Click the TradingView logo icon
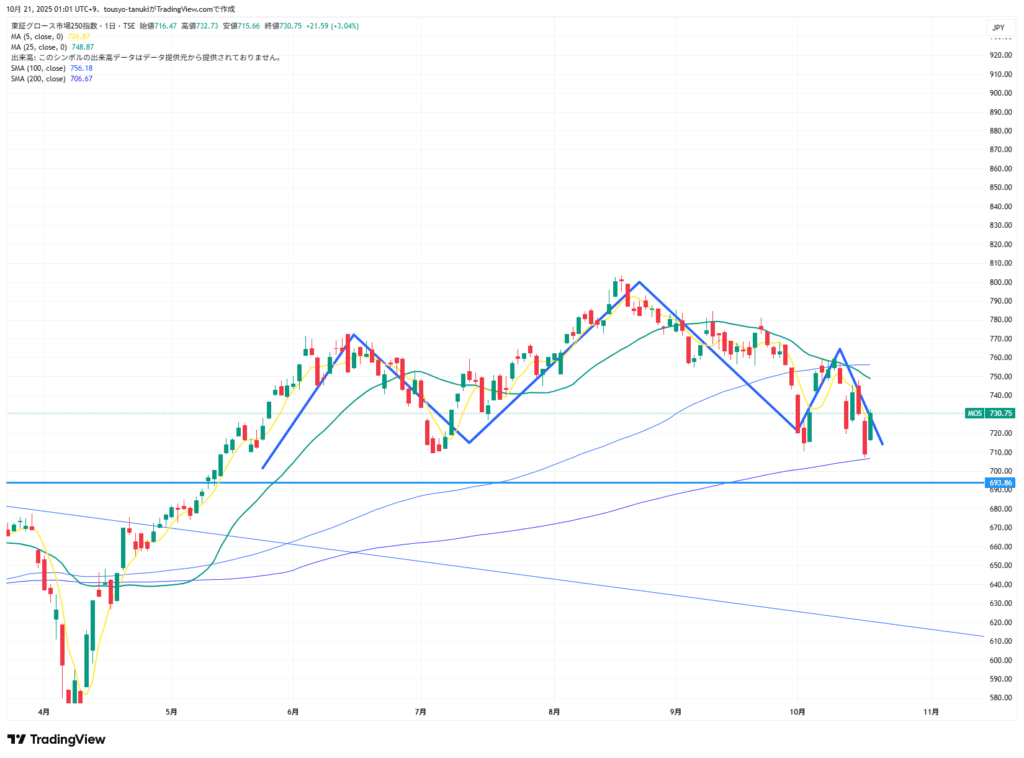Viewport: 1024px width, 758px height. click(16, 739)
